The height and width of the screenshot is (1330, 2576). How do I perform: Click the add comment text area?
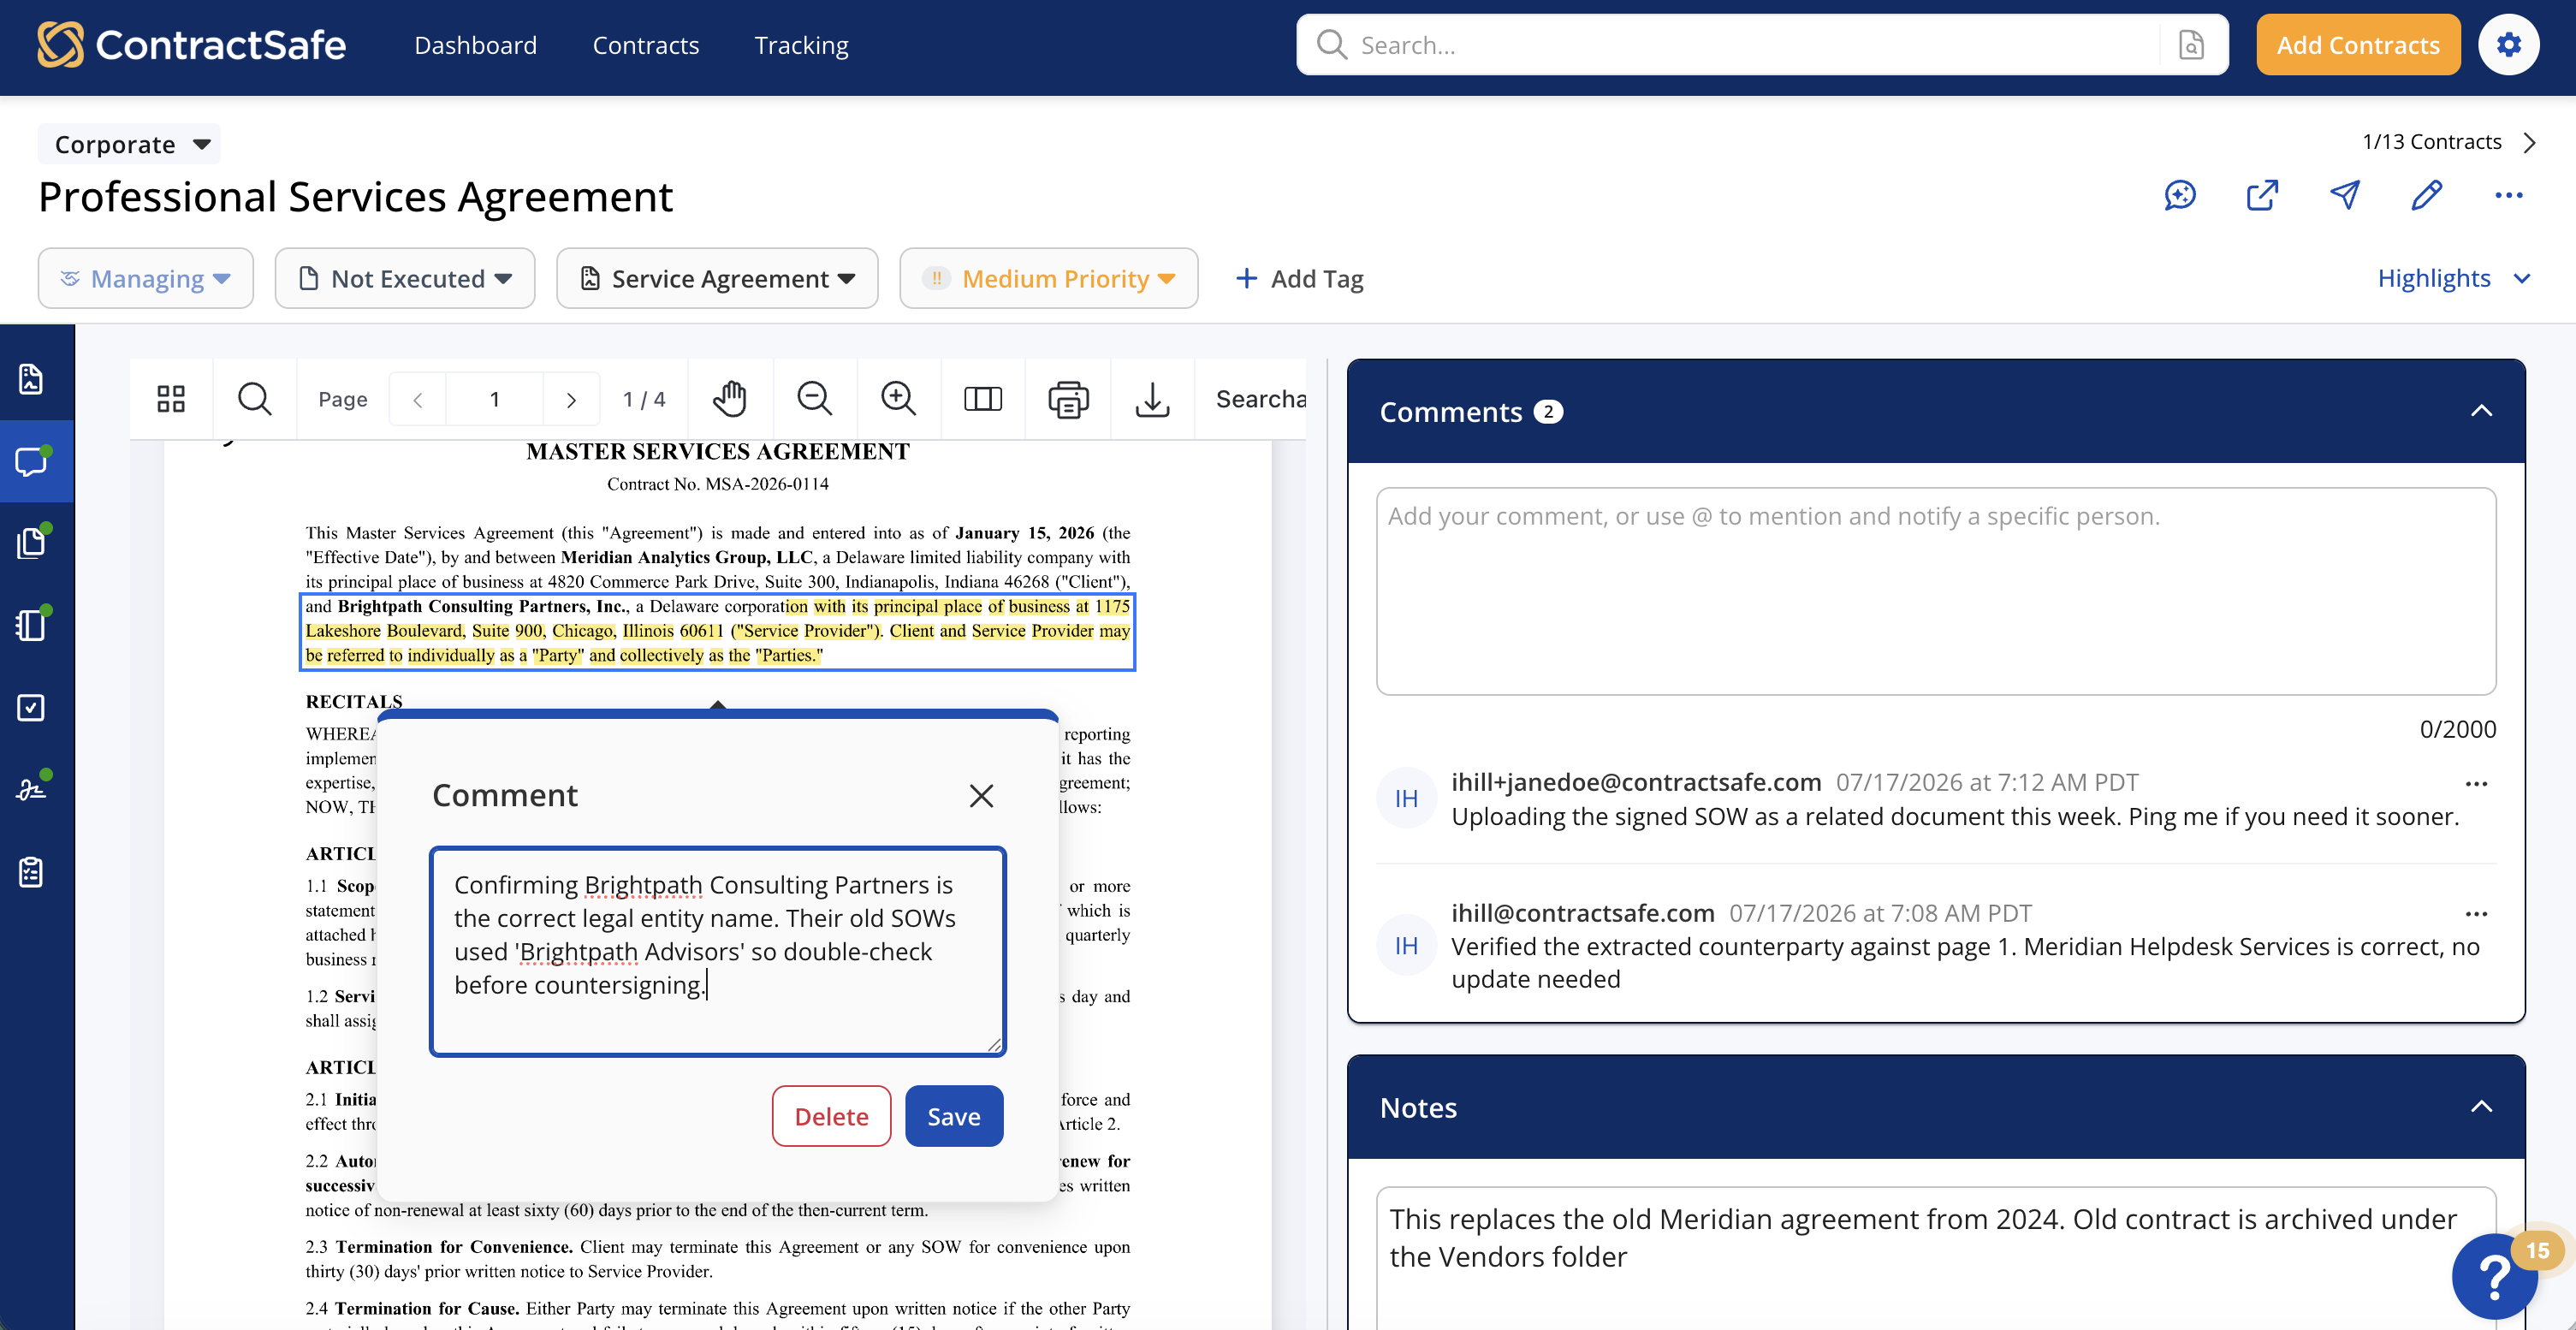coord(1936,591)
